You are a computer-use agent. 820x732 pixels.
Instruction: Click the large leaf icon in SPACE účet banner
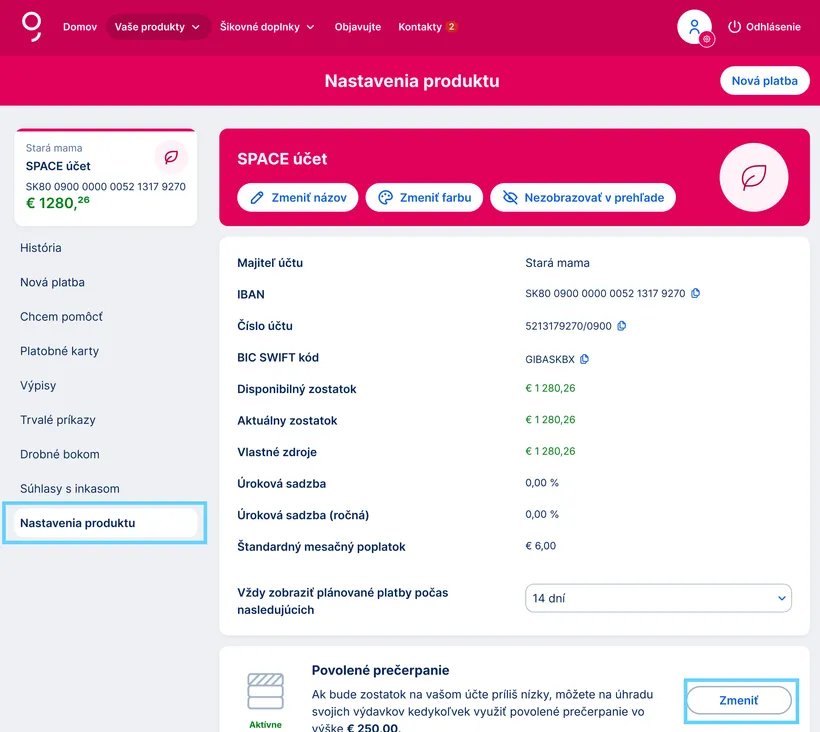point(754,178)
